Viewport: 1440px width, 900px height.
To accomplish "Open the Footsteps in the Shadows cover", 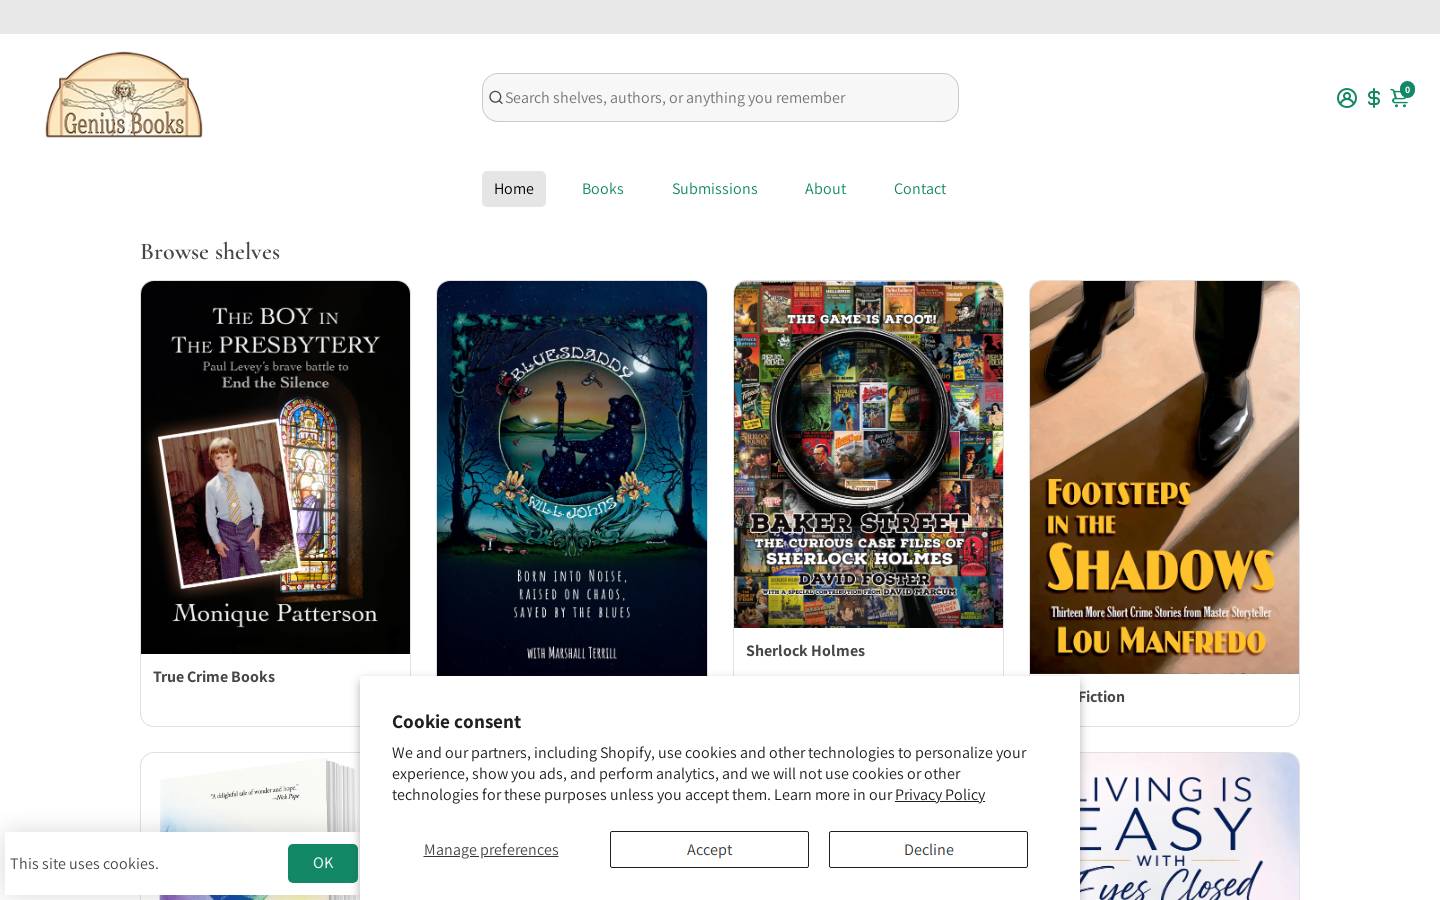I will coord(1165,477).
